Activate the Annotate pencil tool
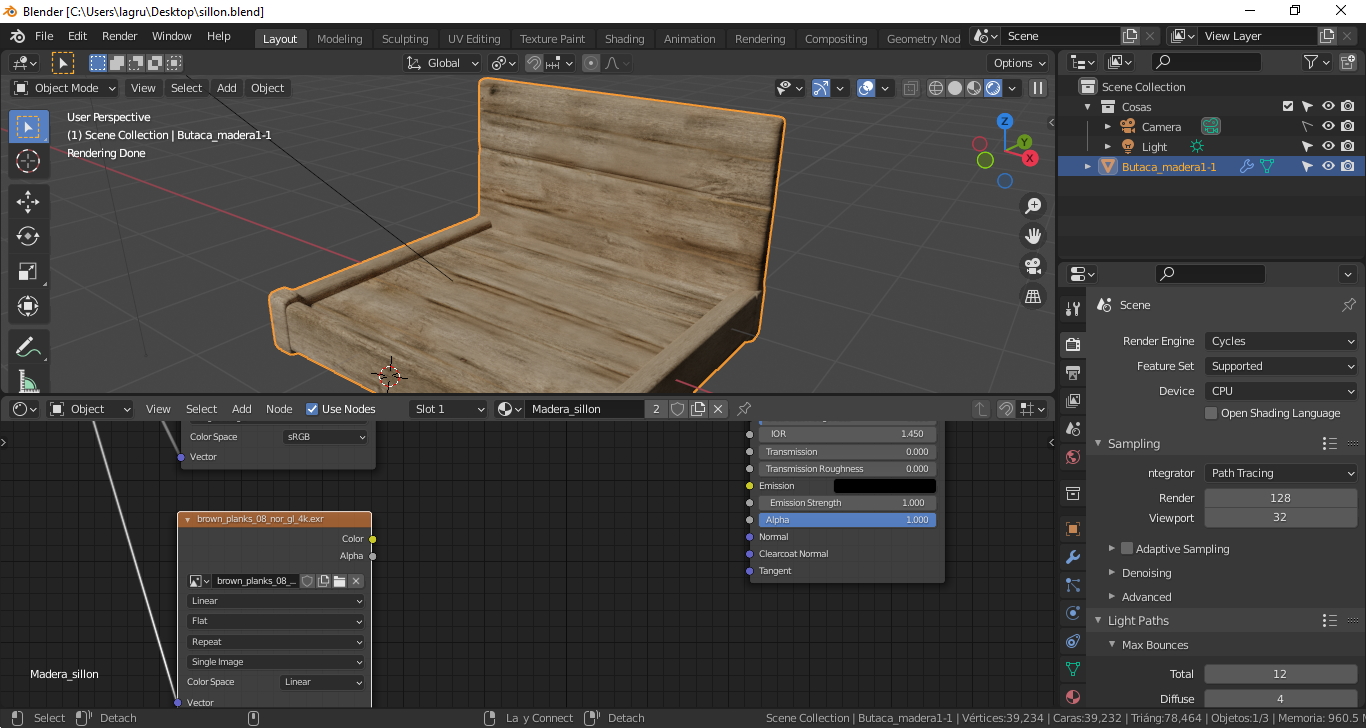 (28, 348)
